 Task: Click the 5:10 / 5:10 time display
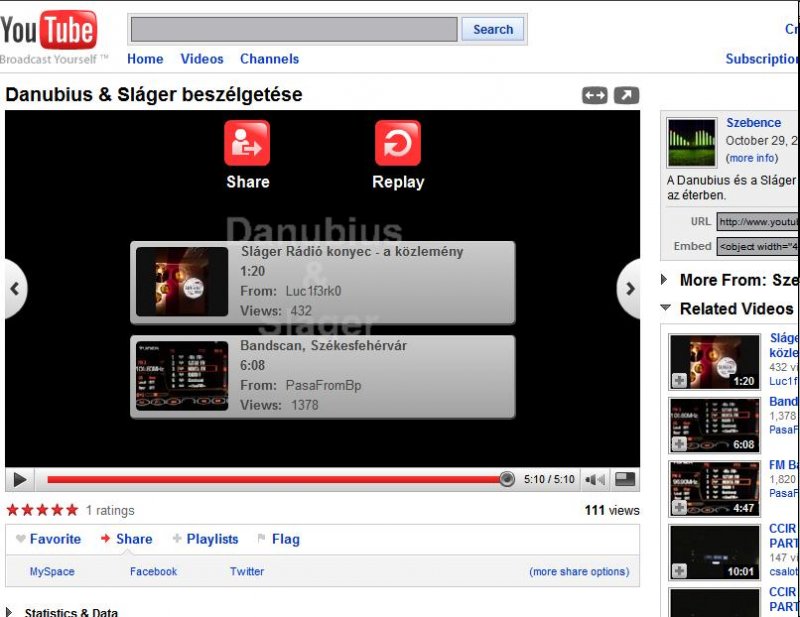pyautogui.click(x=549, y=480)
